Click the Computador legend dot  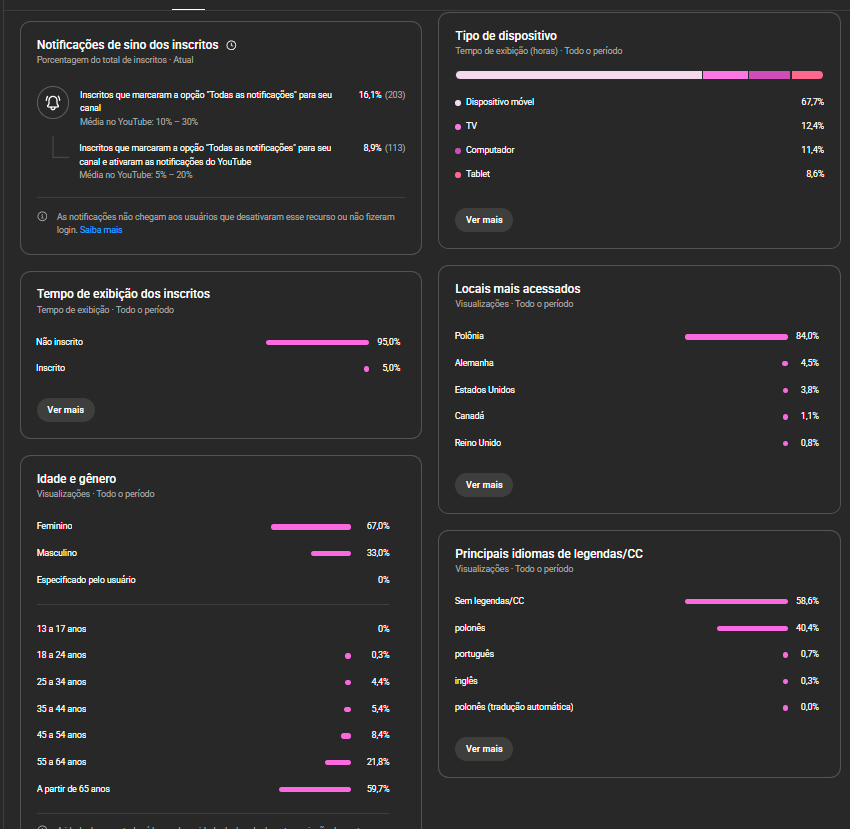458,150
